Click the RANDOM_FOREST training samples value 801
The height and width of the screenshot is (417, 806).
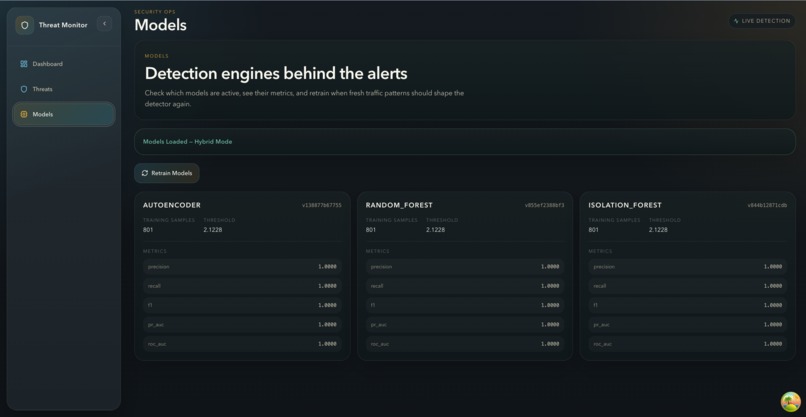coord(371,230)
